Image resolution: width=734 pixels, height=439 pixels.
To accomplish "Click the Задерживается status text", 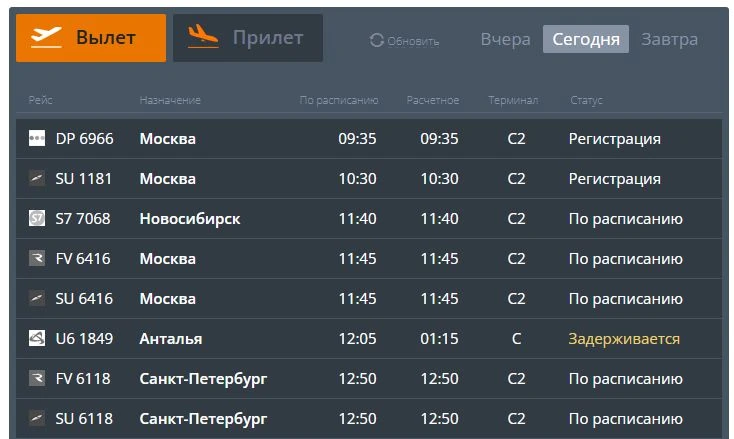I will [624, 338].
